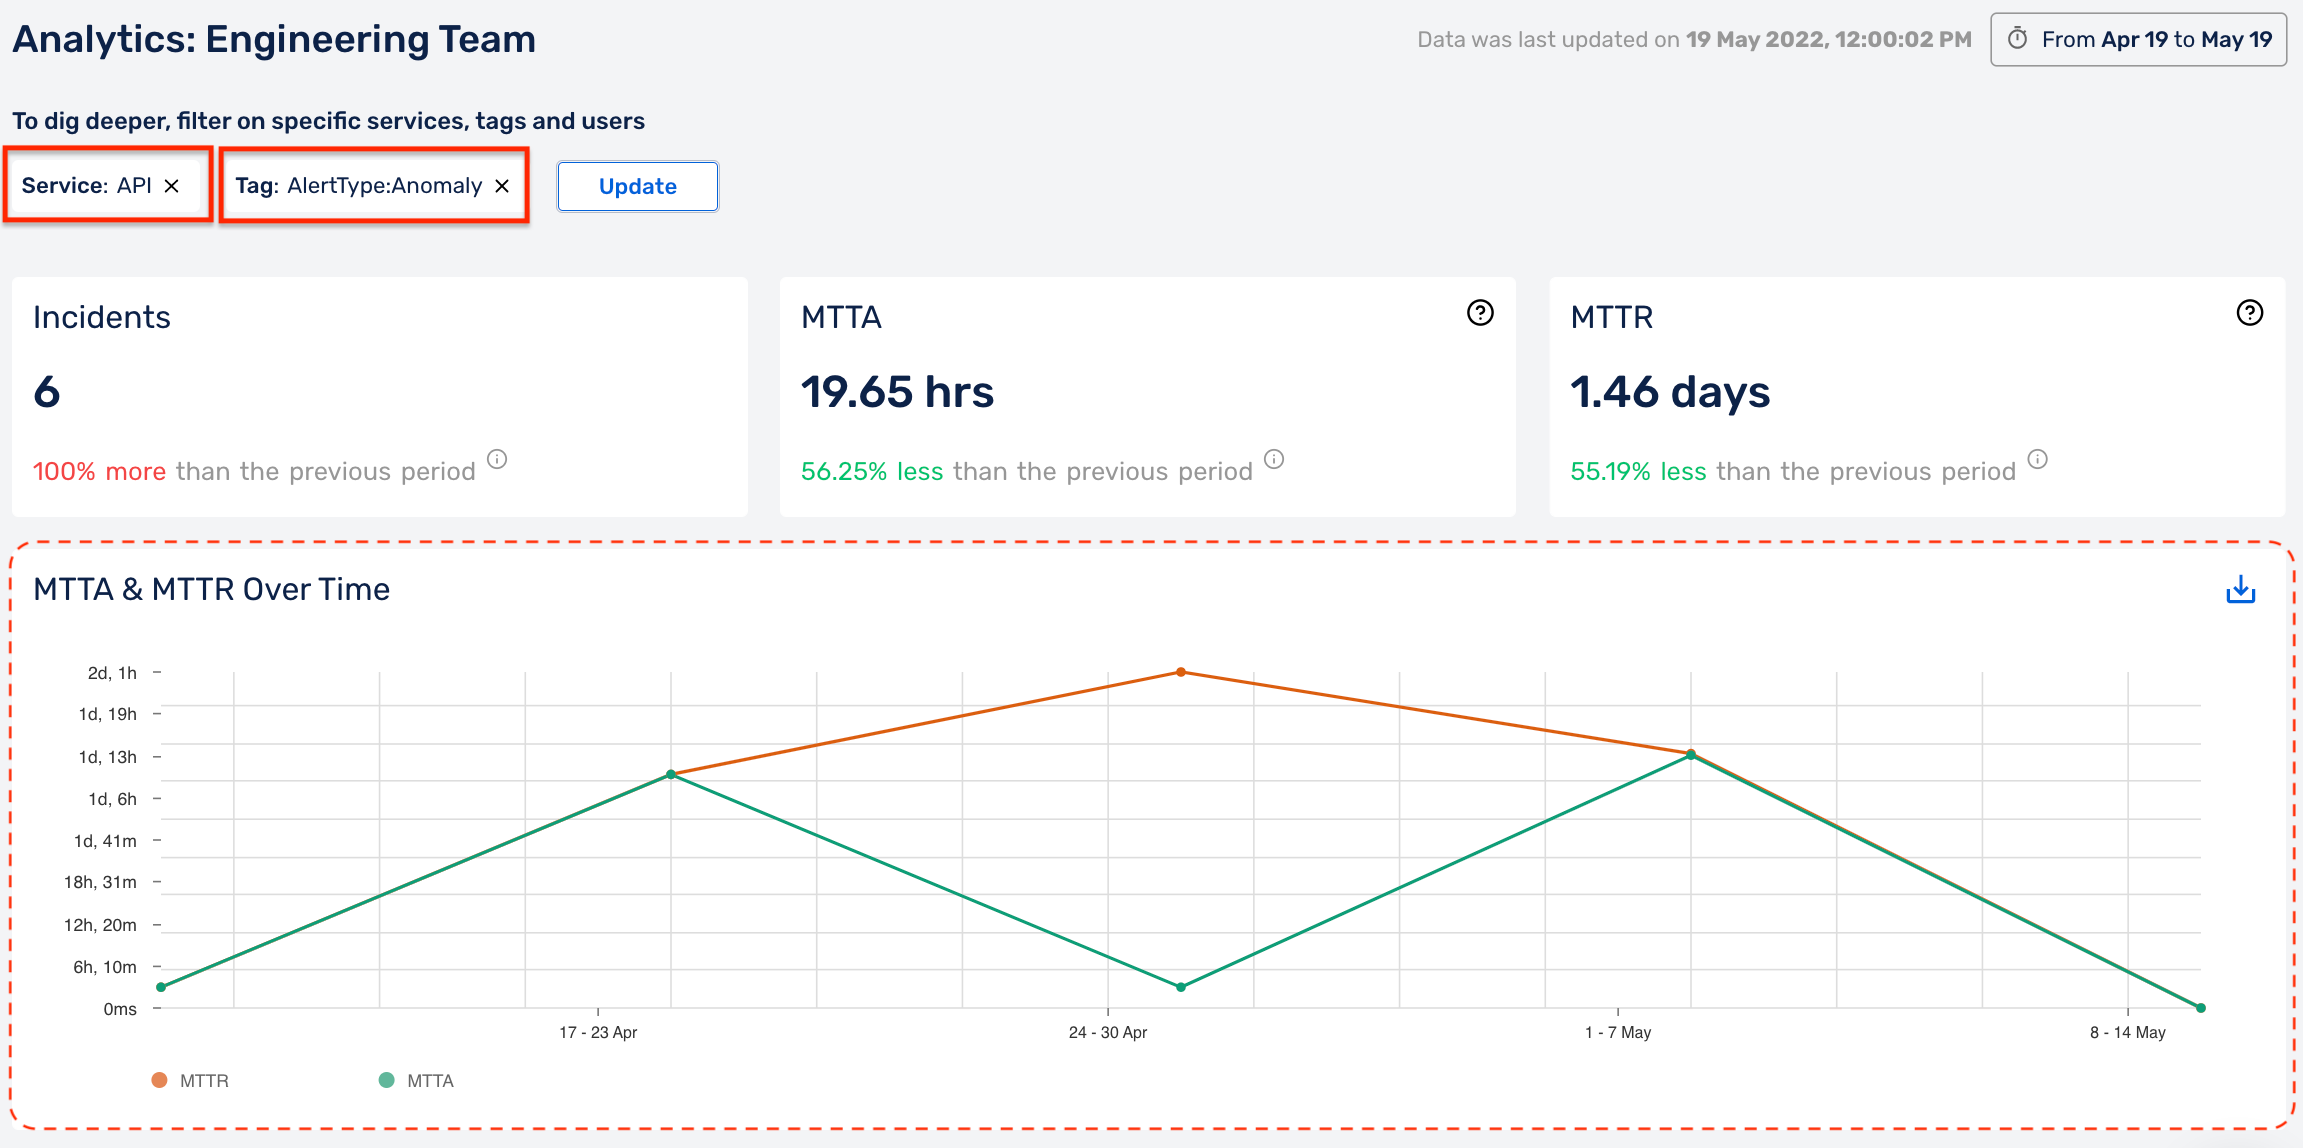The width and height of the screenshot is (2303, 1148).
Task: Hide the AlertType:Anomaly tag filter
Action: [x=502, y=185]
